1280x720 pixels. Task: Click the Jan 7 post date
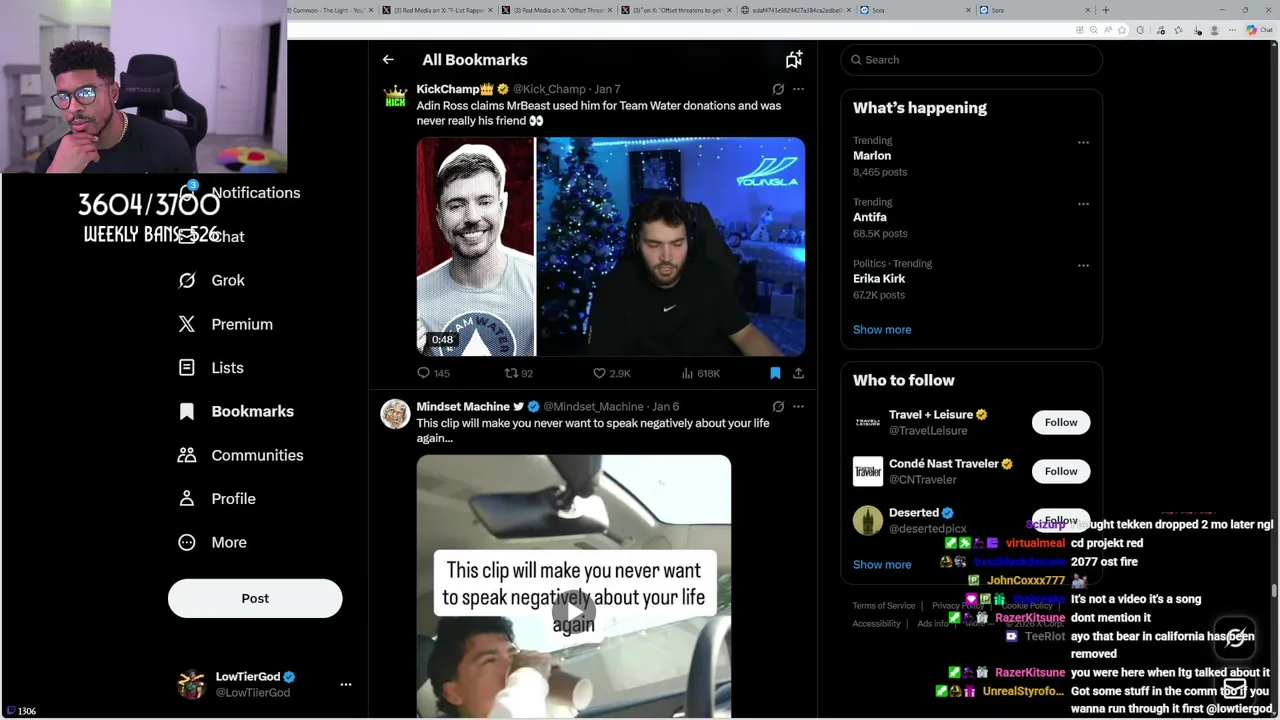point(607,89)
